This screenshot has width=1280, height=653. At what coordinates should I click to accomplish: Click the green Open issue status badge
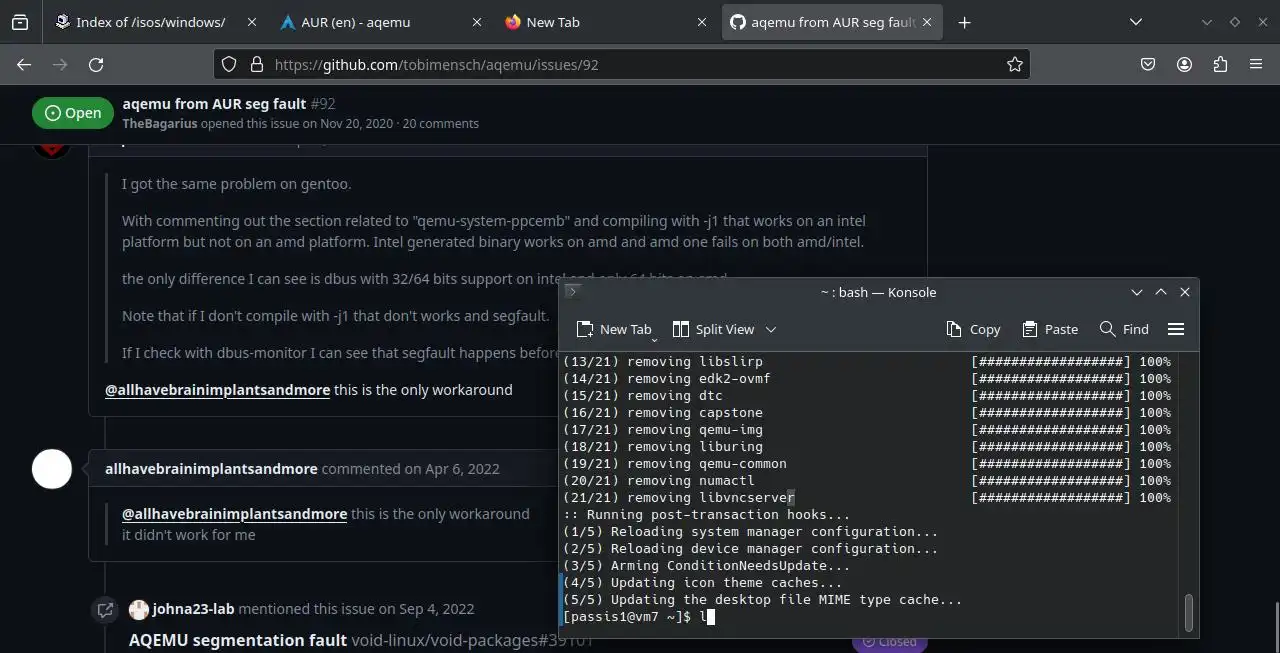[73, 113]
